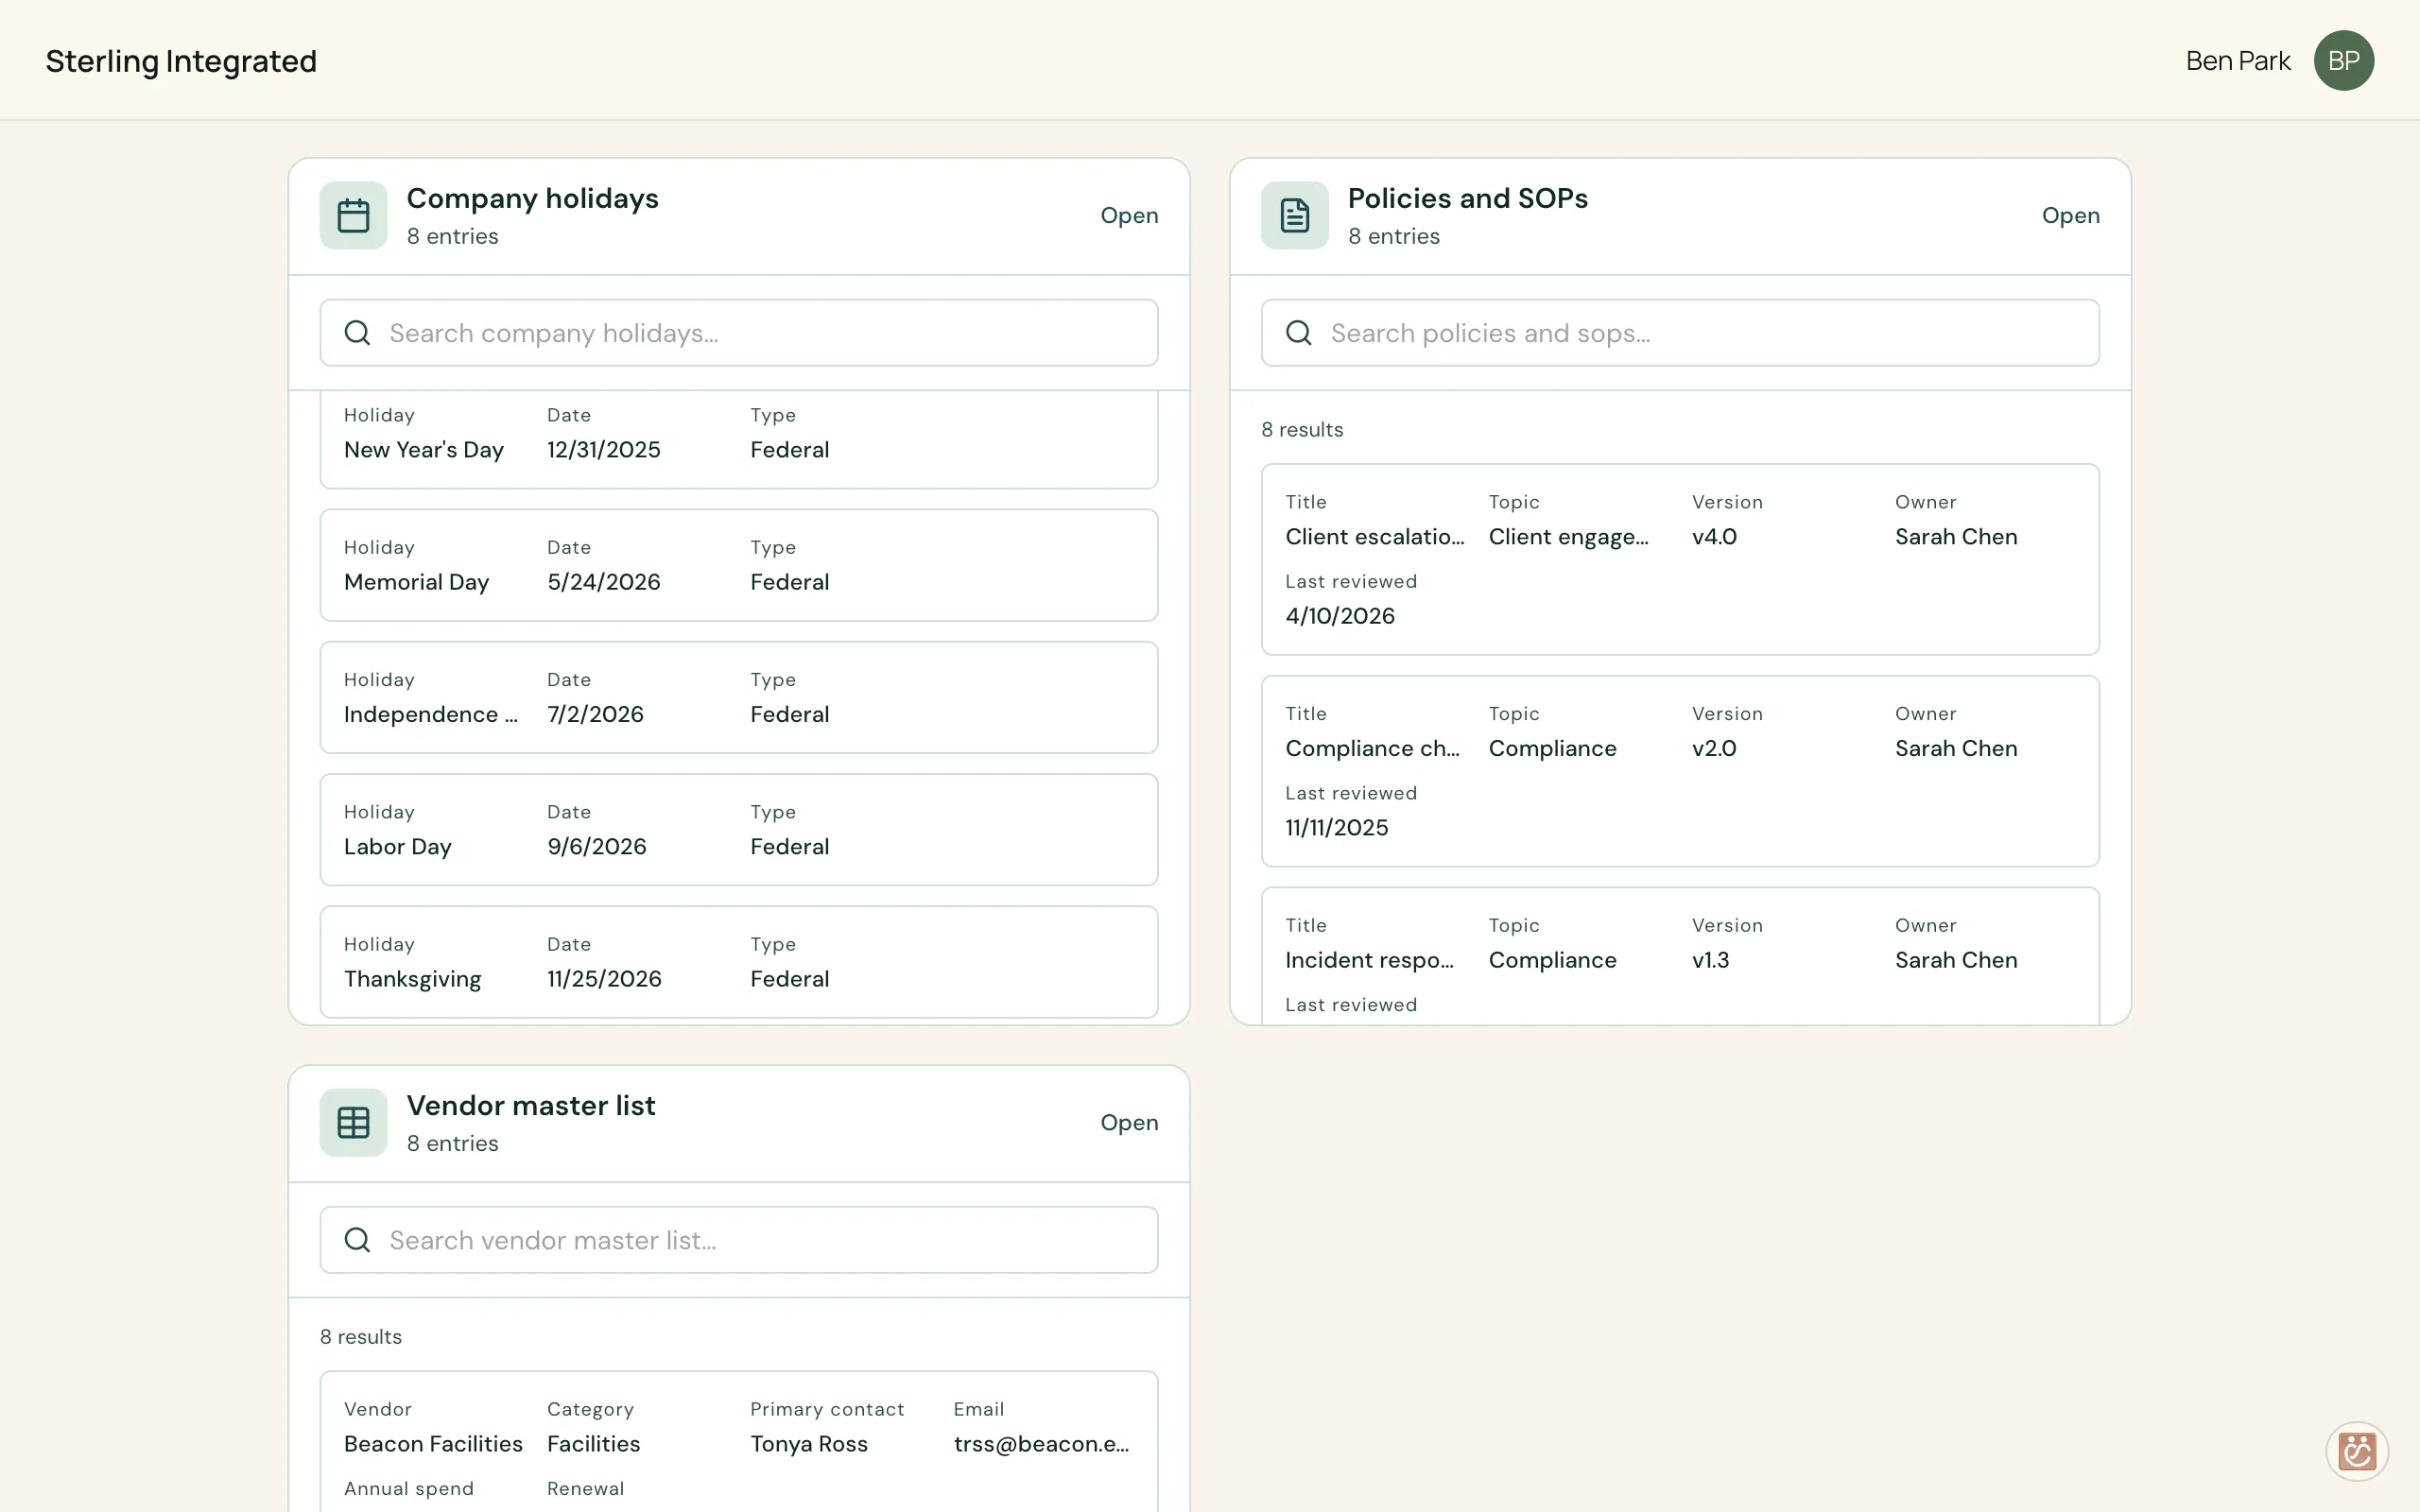Open the Policies and SOPs list

point(2070,215)
